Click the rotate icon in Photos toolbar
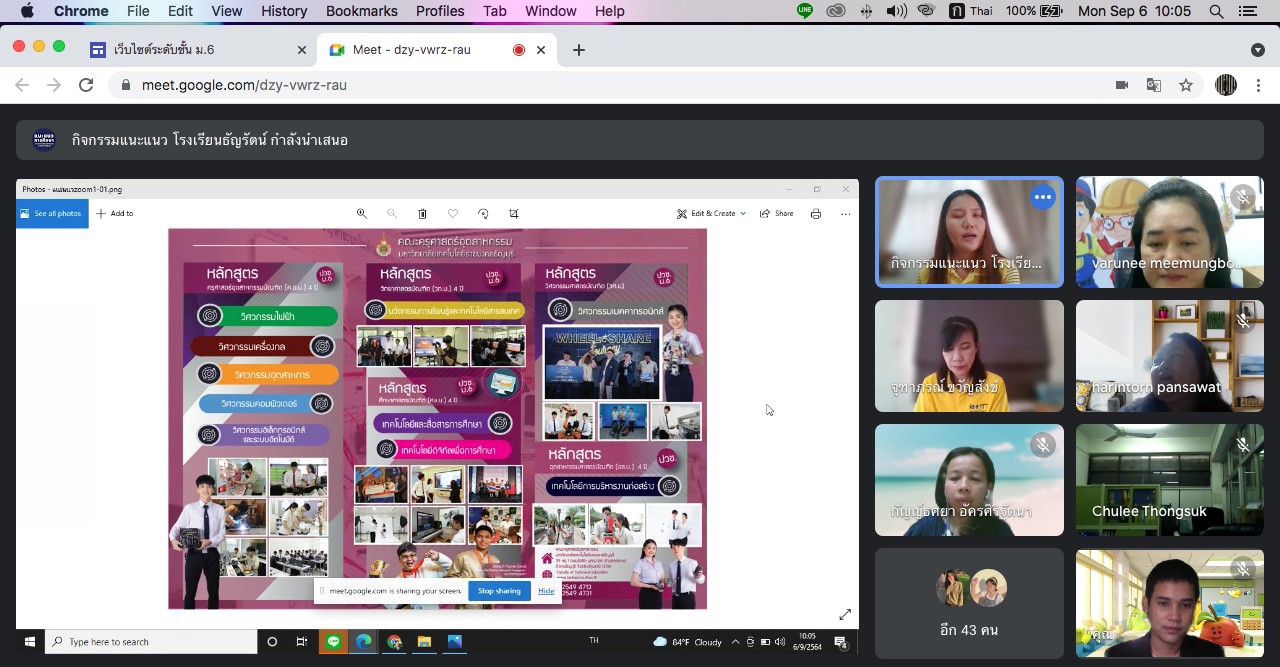 tap(483, 213)
